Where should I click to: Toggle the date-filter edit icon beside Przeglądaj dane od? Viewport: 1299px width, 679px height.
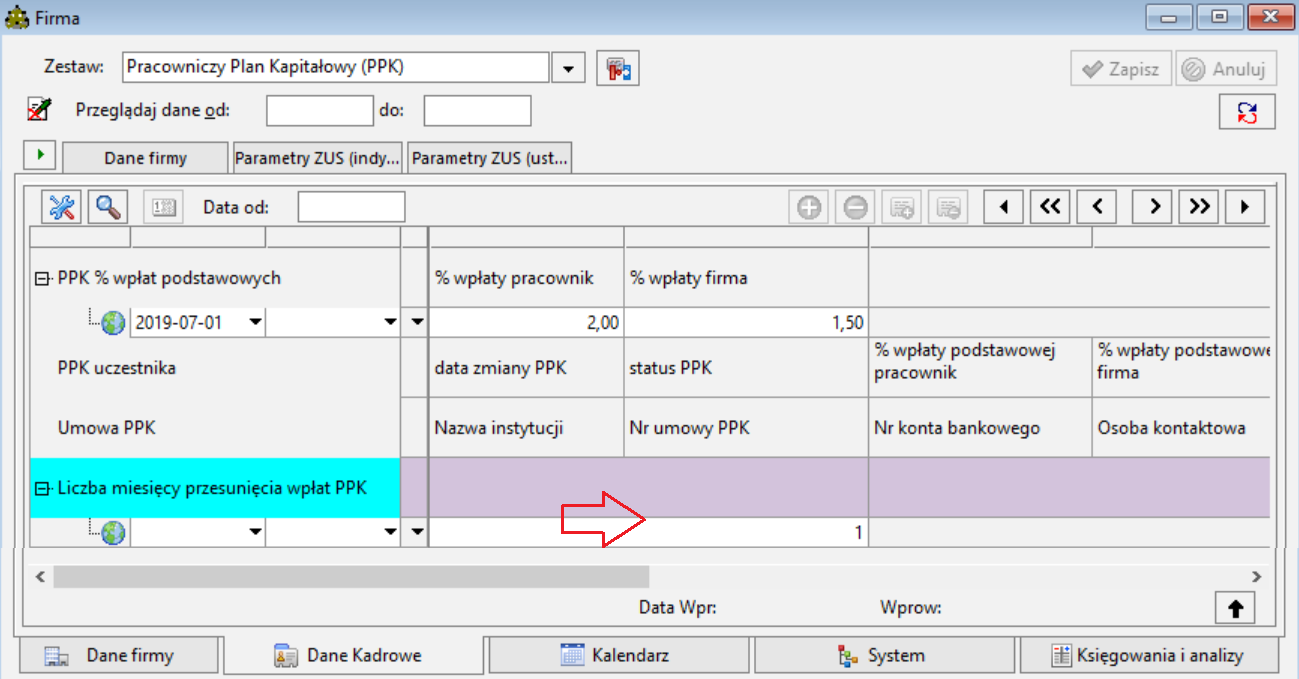coord(39,108)
